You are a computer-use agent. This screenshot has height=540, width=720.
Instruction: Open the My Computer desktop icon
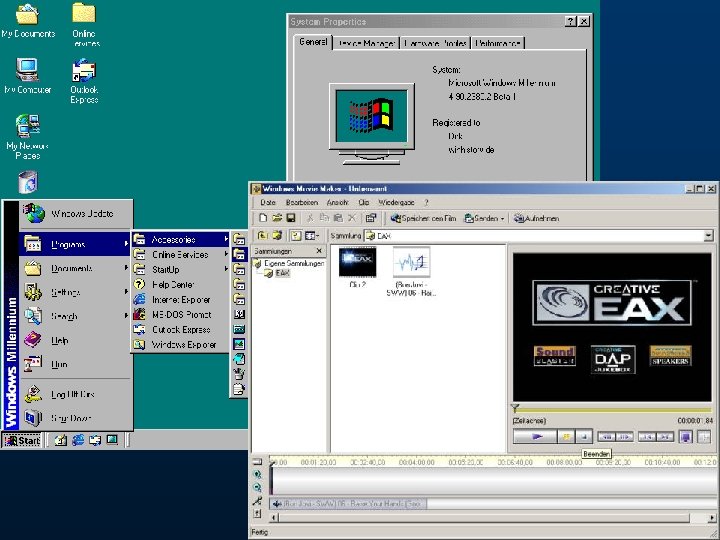coord(28,76)
